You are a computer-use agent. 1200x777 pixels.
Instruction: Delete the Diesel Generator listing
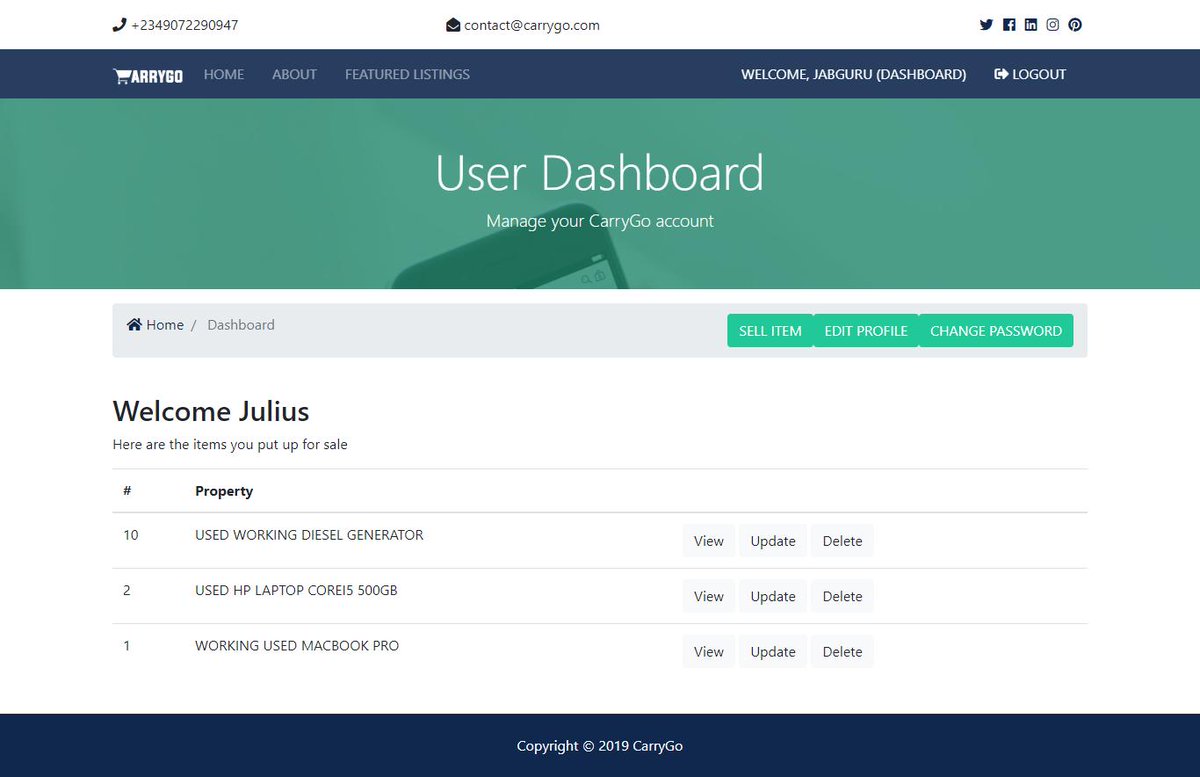(x=842, y=541)
